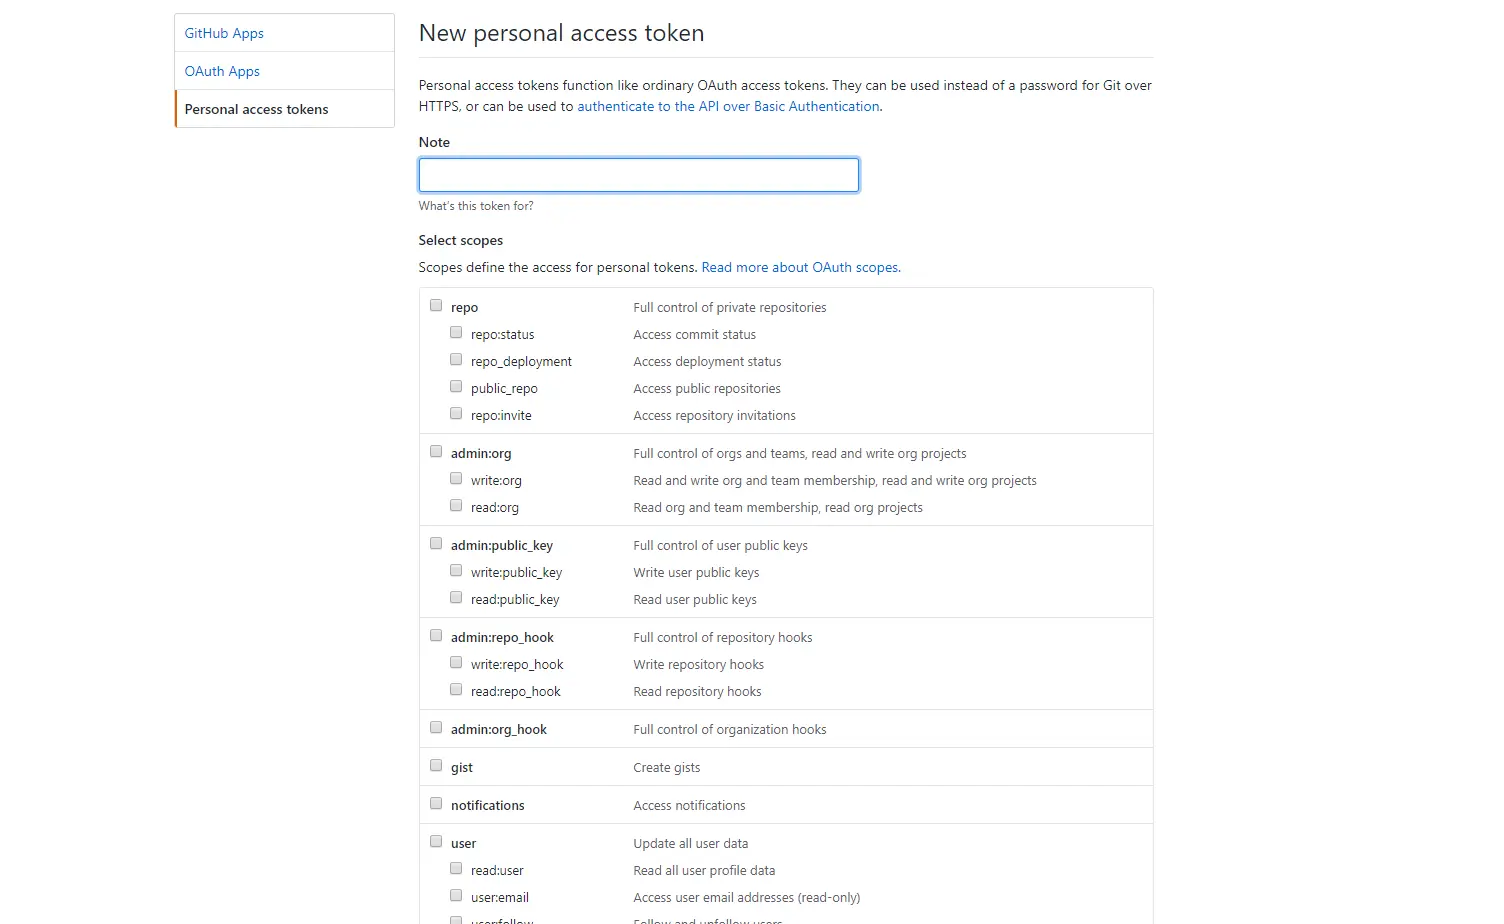Select the admin:org_hook checkbox
Screen dimensions: 1504x924
coord(436,728)
